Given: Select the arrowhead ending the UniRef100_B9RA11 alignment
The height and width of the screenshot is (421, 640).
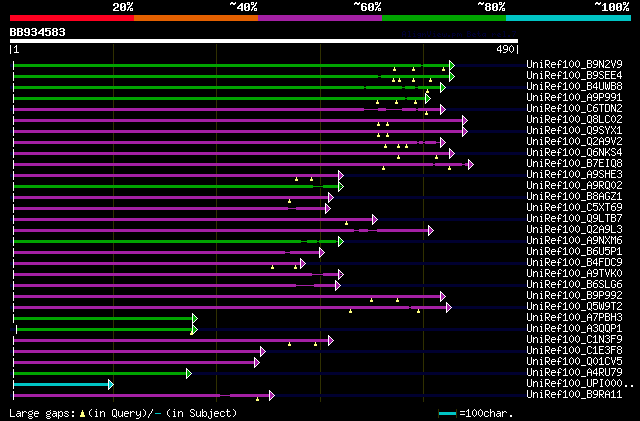Looking at the screenshot, I should 272,396.
